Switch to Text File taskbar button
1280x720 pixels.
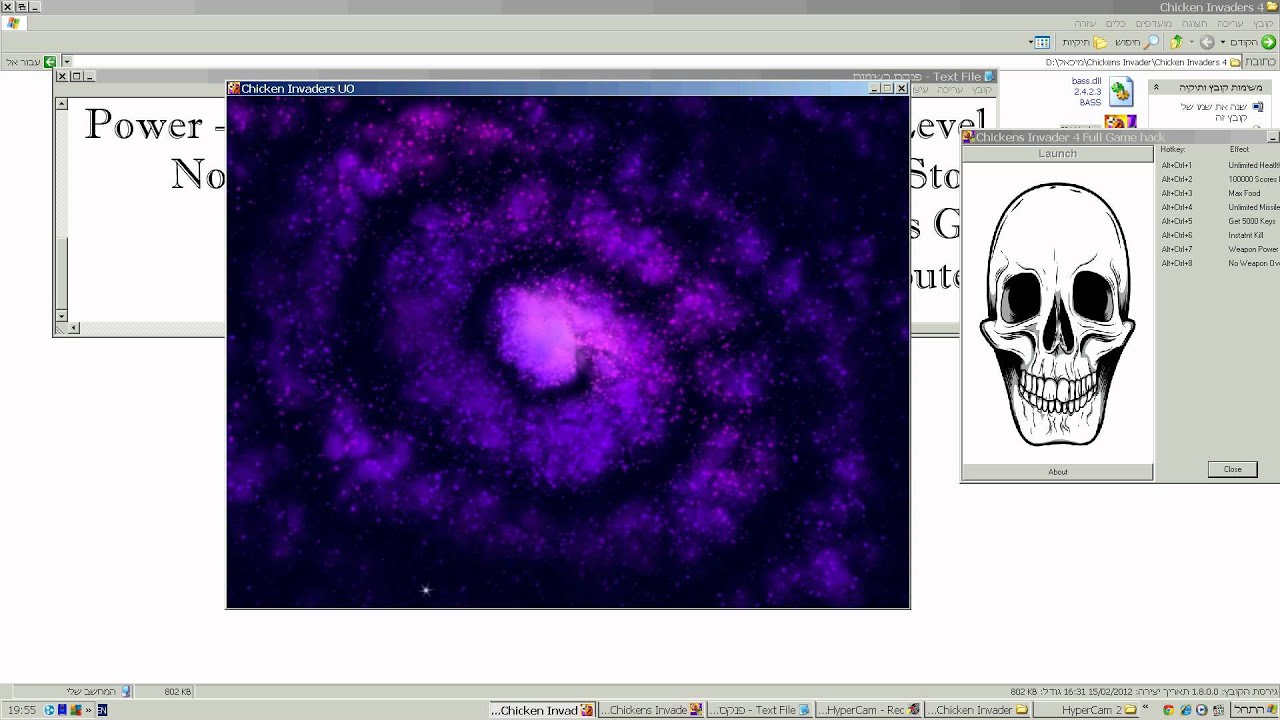coord(759,710)
